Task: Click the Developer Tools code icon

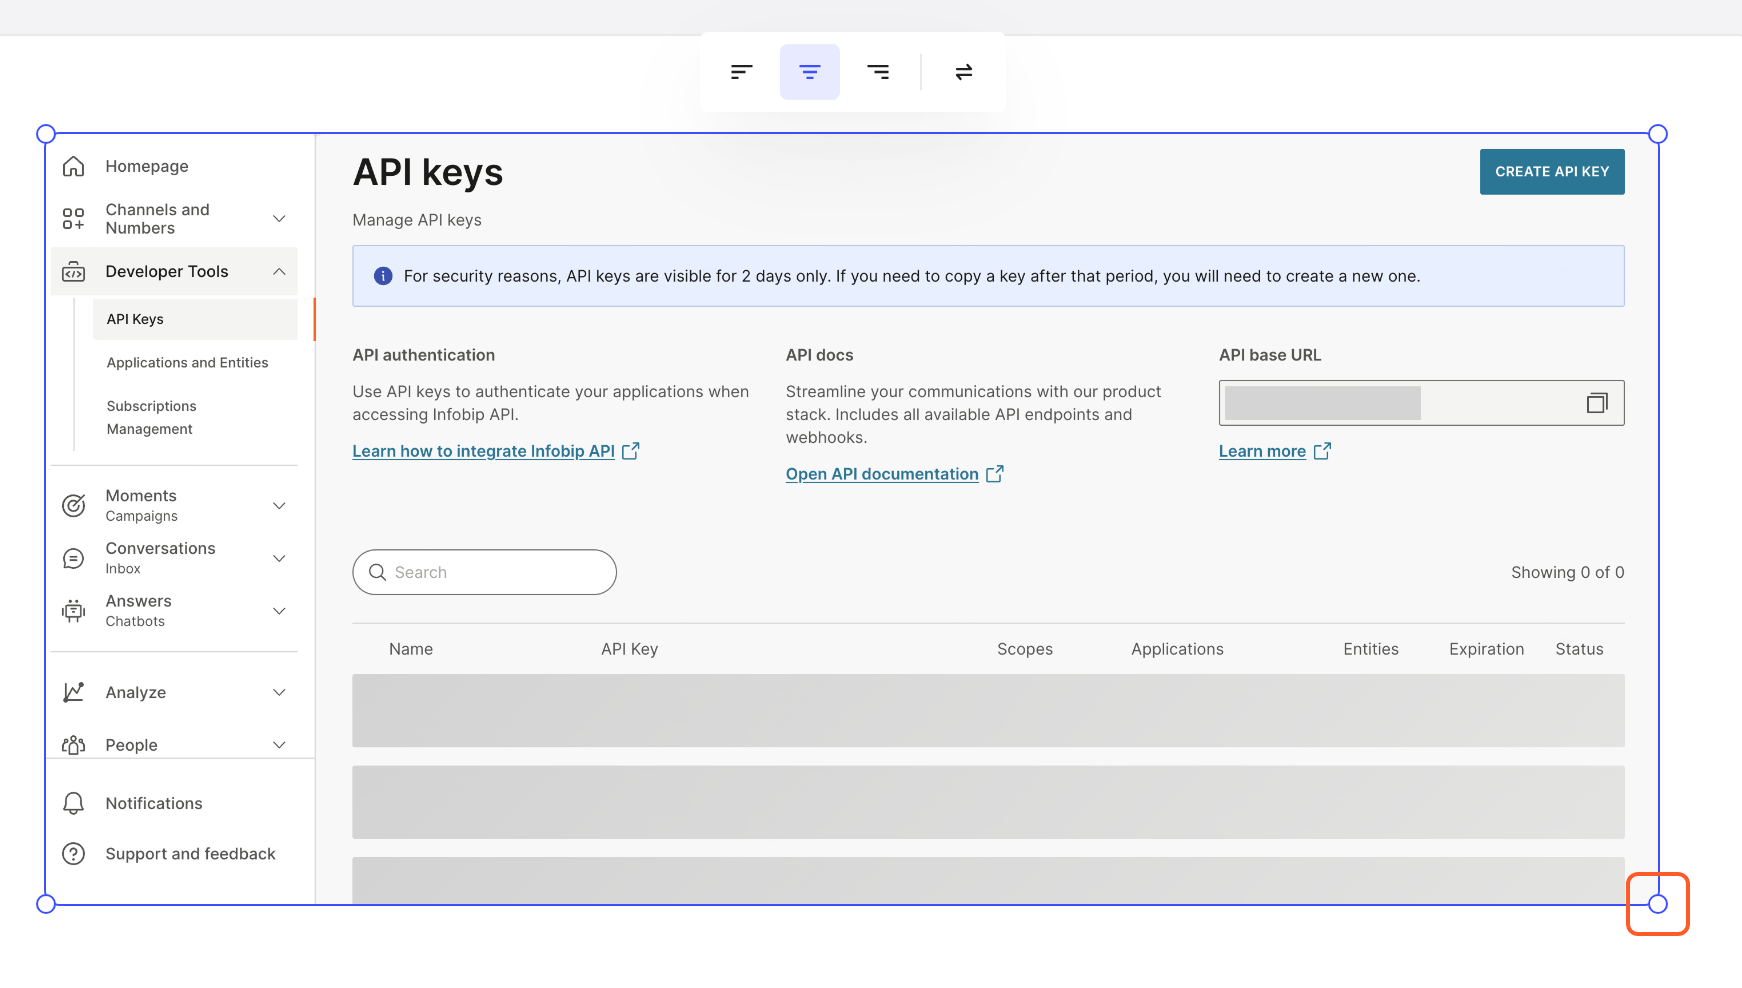Action: click(74, 272)
